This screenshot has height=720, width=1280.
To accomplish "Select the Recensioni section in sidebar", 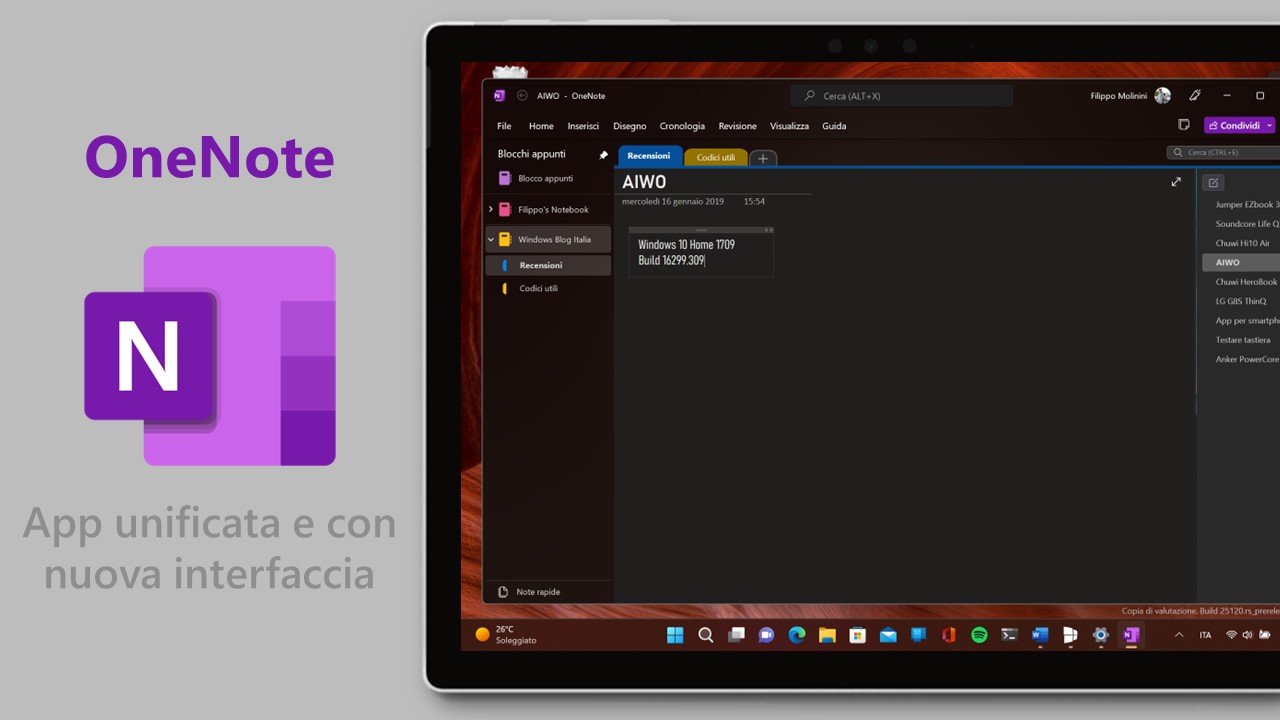I will pos(548,265).
